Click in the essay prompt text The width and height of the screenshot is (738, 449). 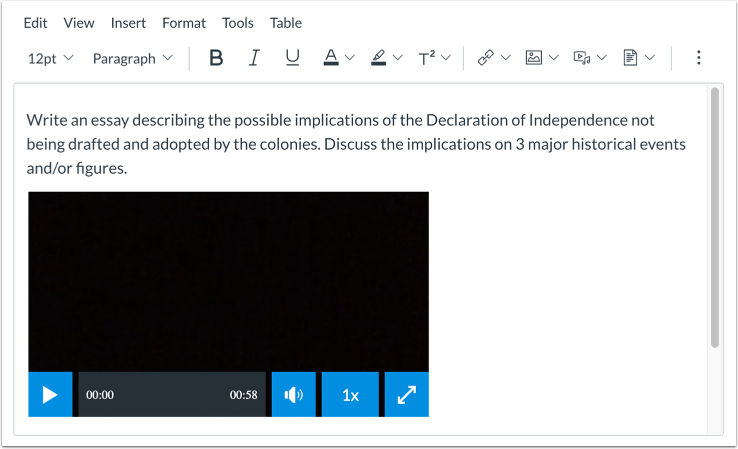[356, 144]
